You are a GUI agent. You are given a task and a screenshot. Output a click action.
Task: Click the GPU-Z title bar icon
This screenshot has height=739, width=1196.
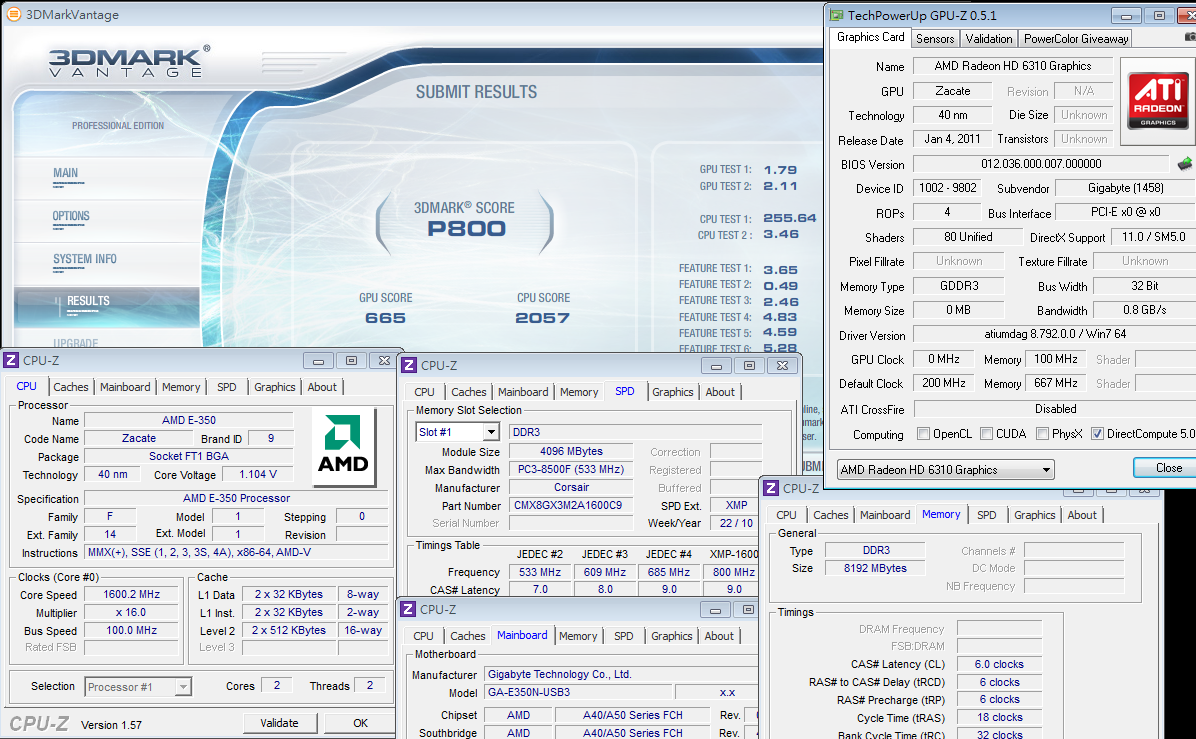click(837, 15)
